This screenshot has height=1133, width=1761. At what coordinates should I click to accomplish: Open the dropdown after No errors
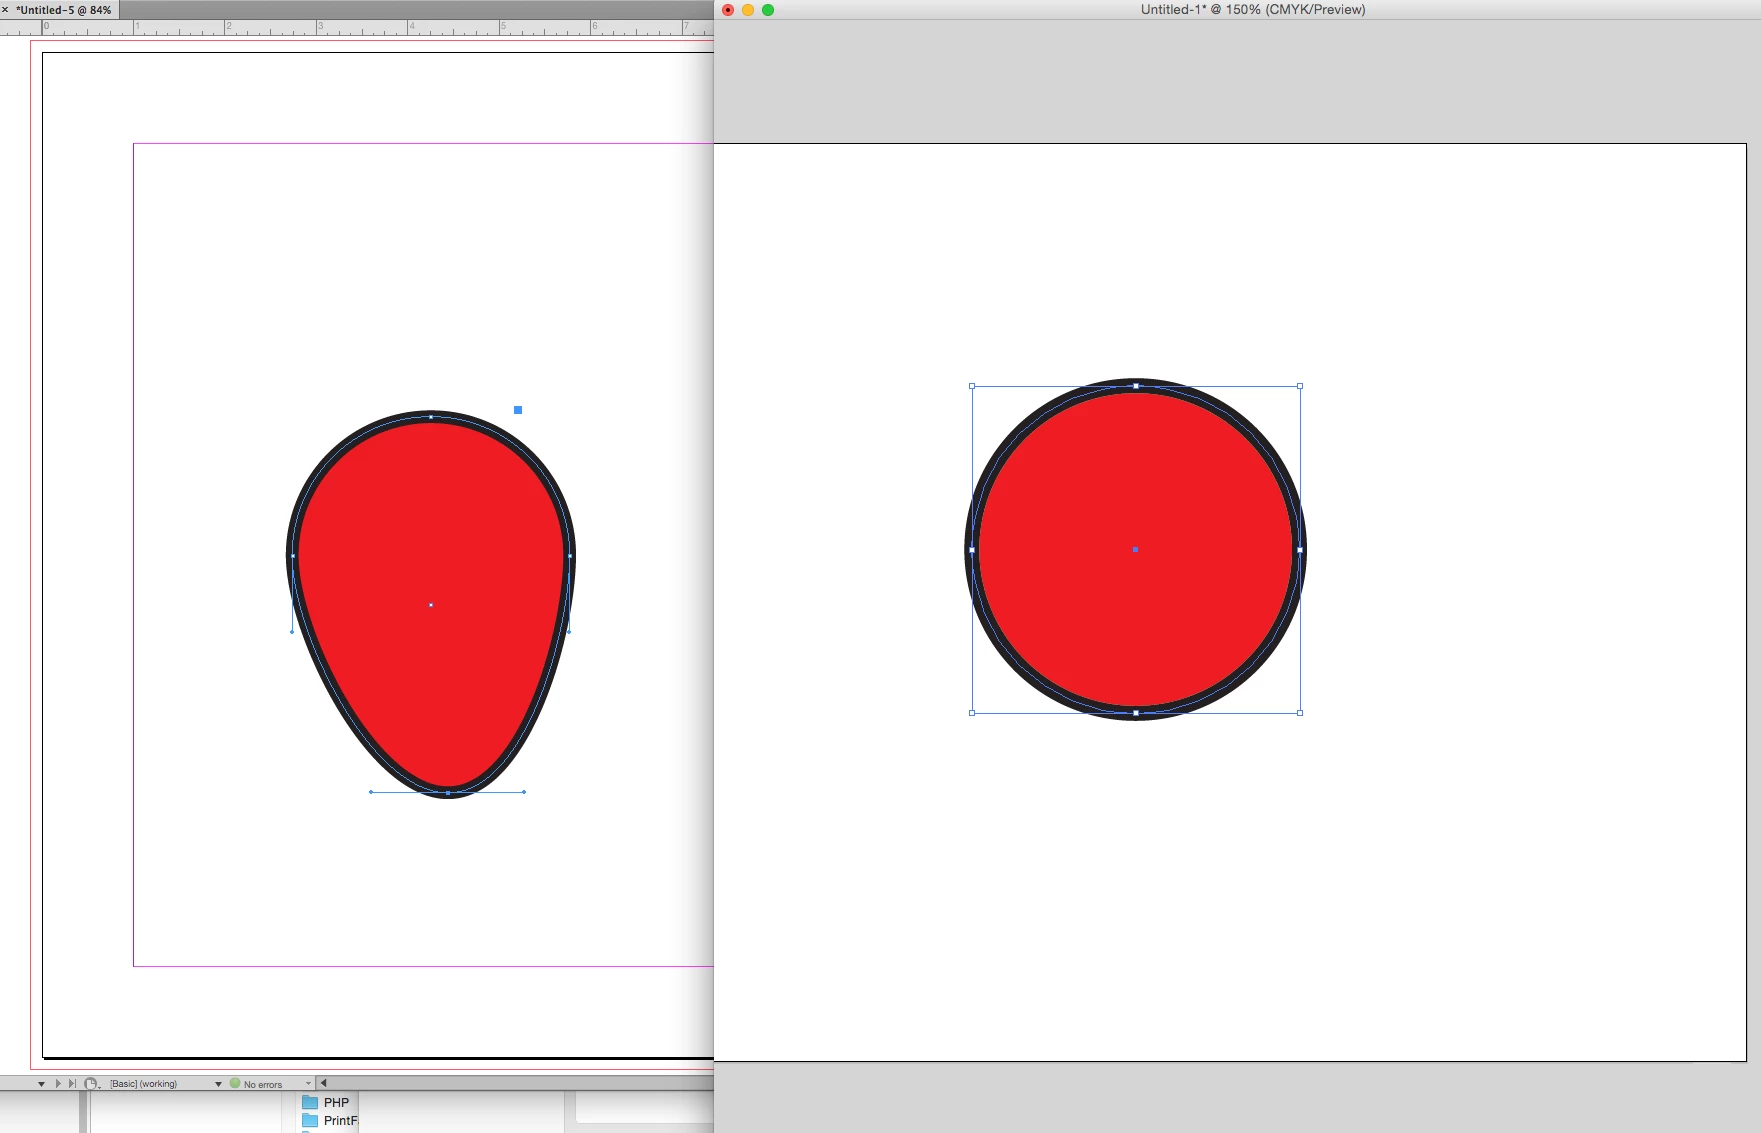308,1084
